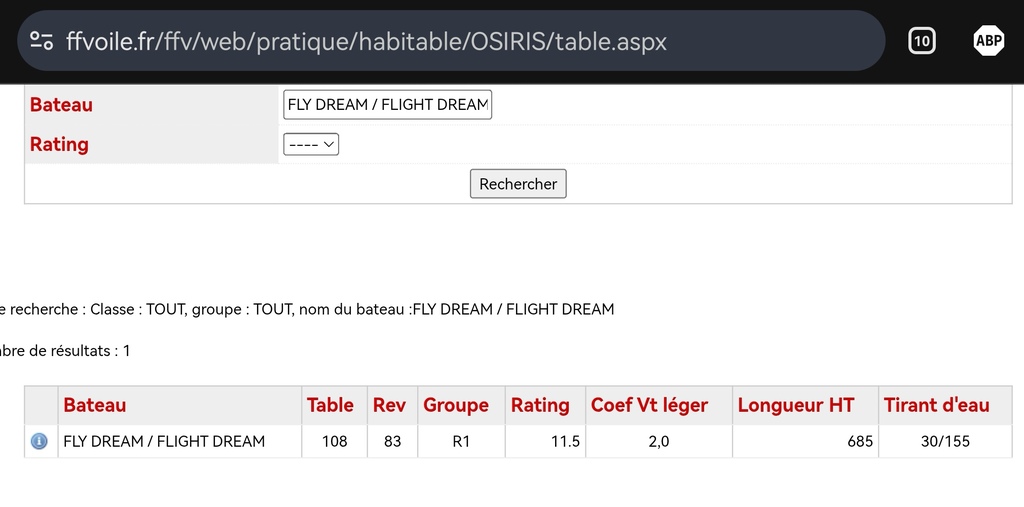This screenshot has height=507, width=1024.
Task: Tap the URL text in address bar
Action: [x=365, y=41]
